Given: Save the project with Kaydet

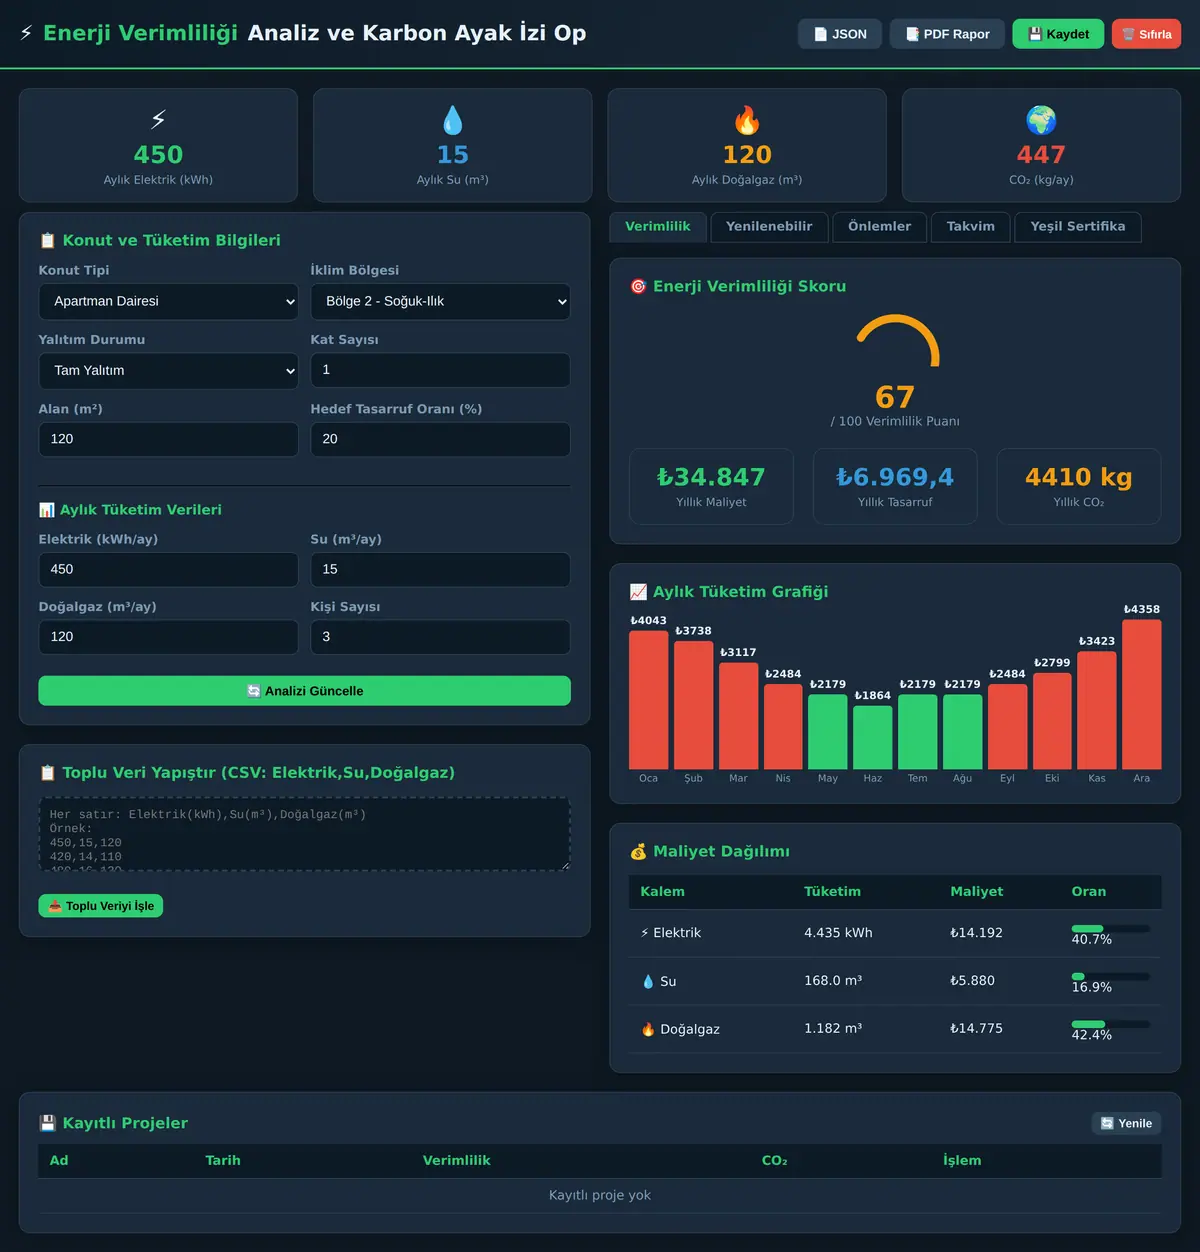Looking at the screenshot, I should pos(1058,34).
